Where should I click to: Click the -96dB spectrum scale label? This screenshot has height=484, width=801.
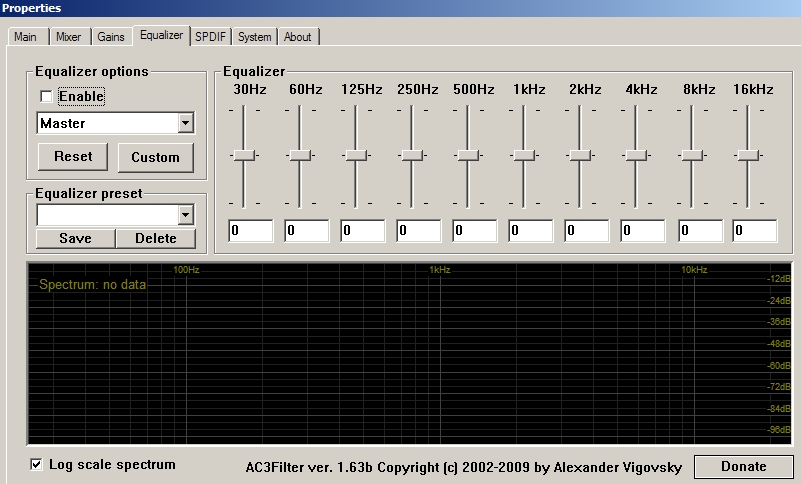tap(779, 429)
